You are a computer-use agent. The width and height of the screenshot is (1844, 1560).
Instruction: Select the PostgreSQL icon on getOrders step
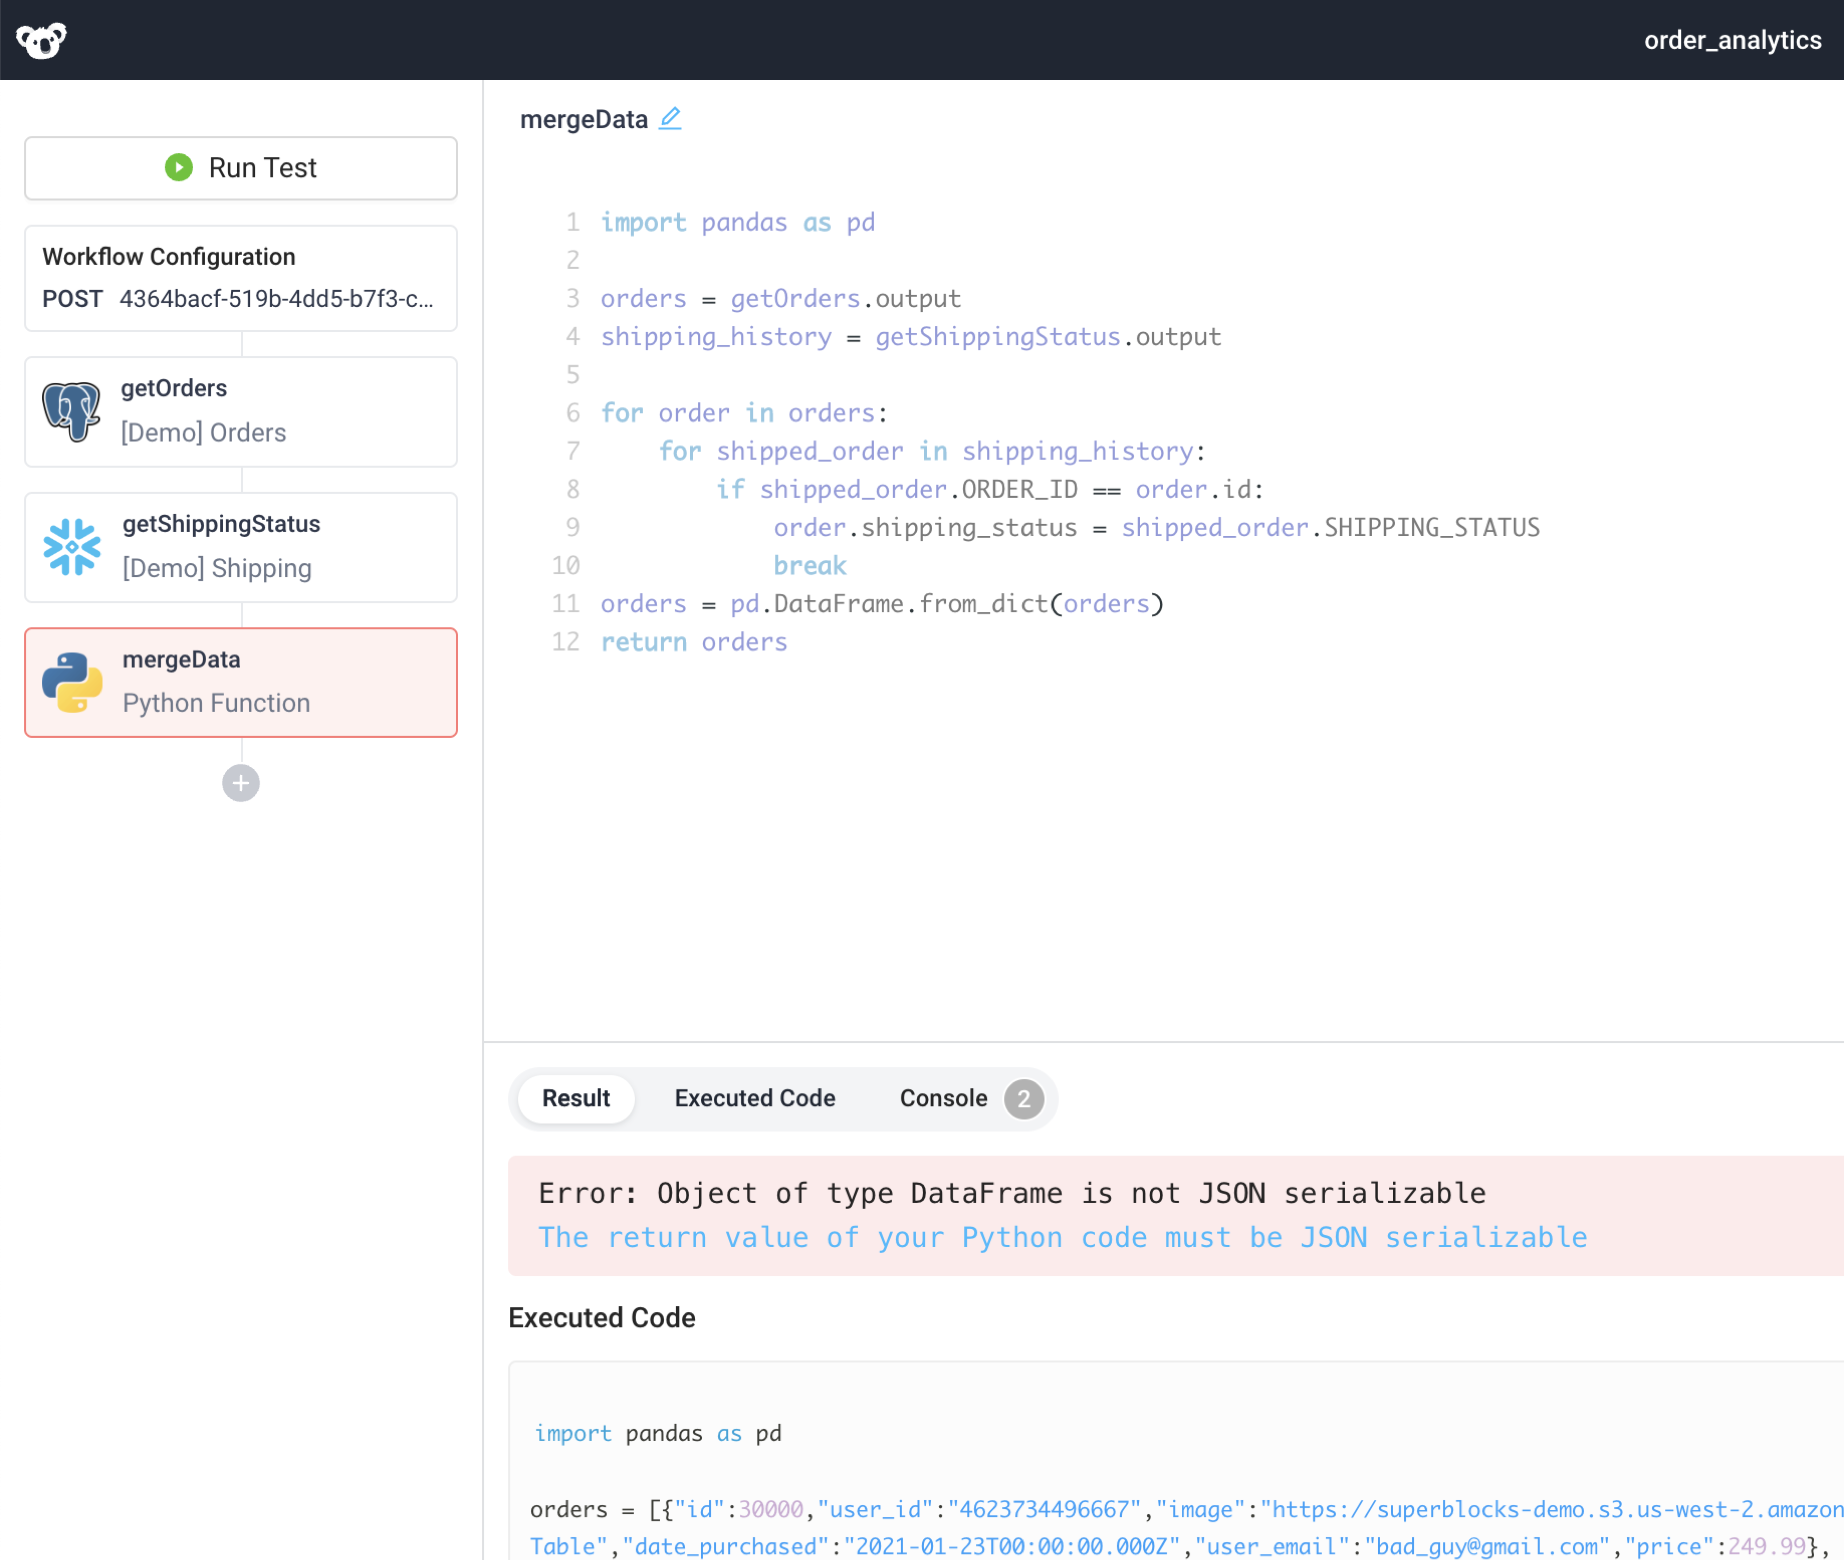click(71, 411)
